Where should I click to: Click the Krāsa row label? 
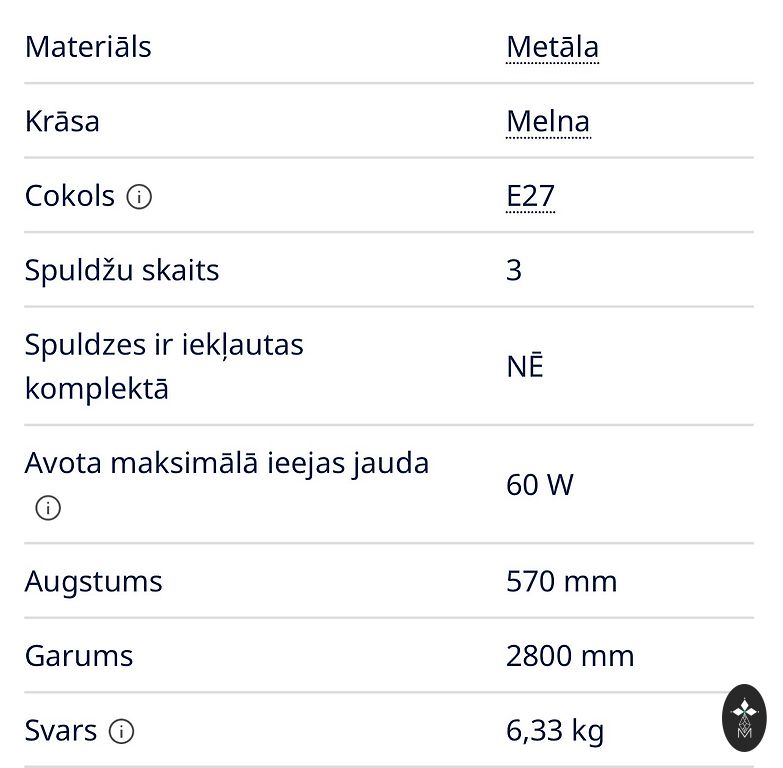(x=62, y=122)
